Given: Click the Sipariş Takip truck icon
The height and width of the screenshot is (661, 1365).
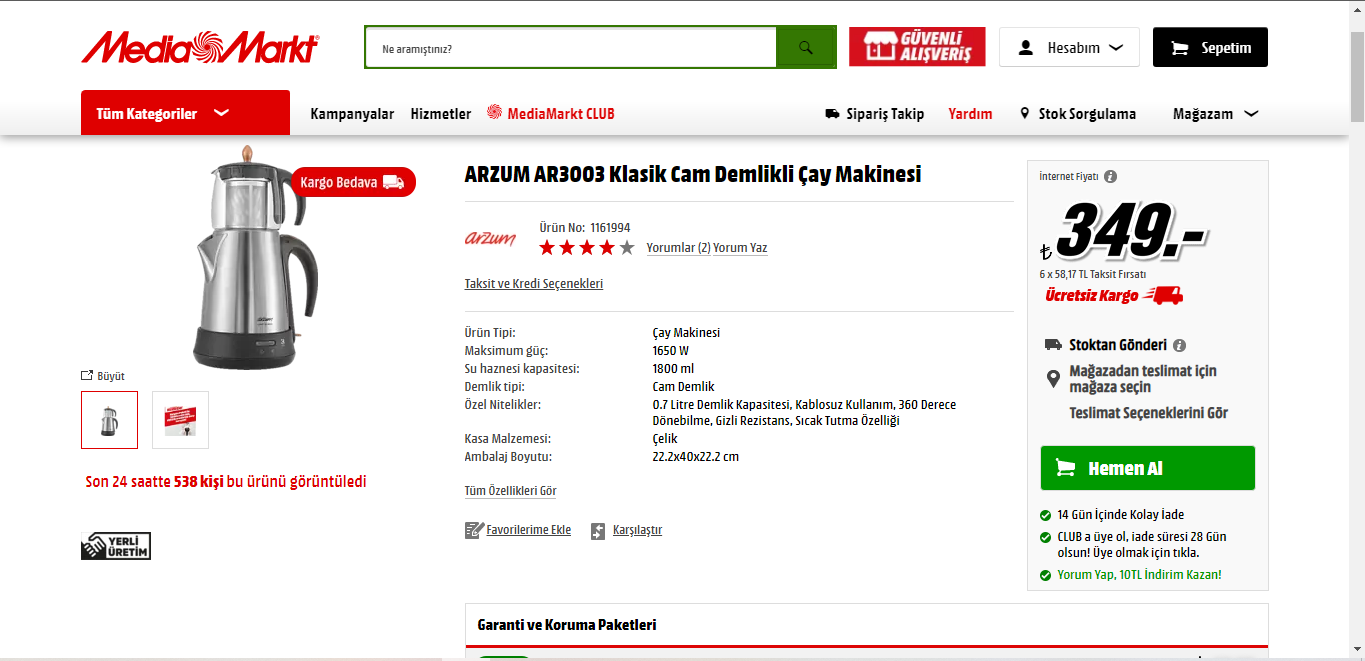Looking at the screenshot, I should (832, 114).
